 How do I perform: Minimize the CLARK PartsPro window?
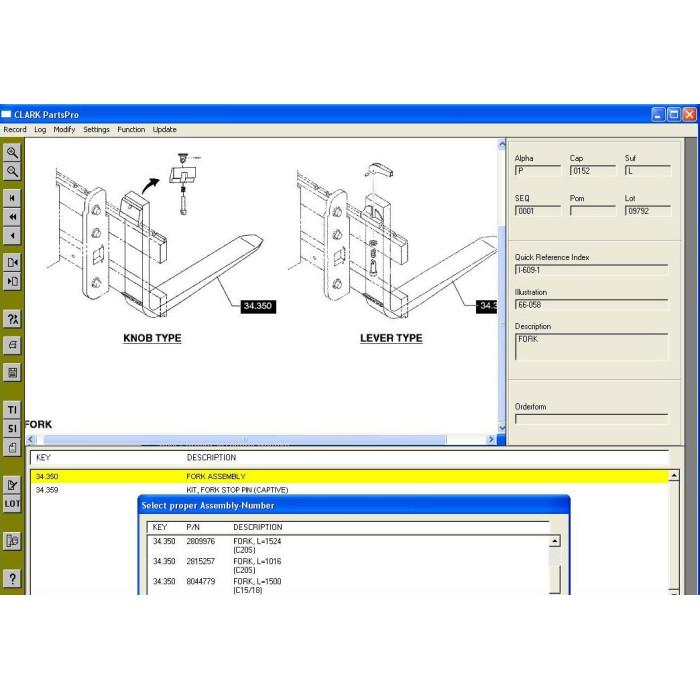(658, 114)
